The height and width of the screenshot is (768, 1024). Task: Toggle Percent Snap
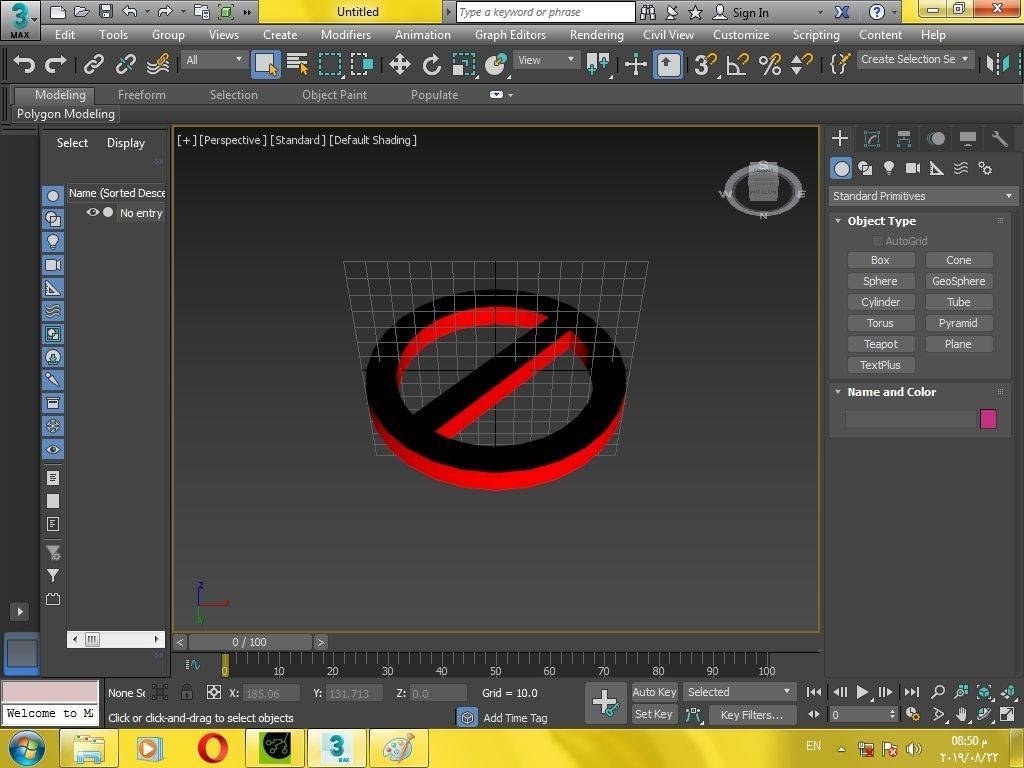(x=770, y=64)
